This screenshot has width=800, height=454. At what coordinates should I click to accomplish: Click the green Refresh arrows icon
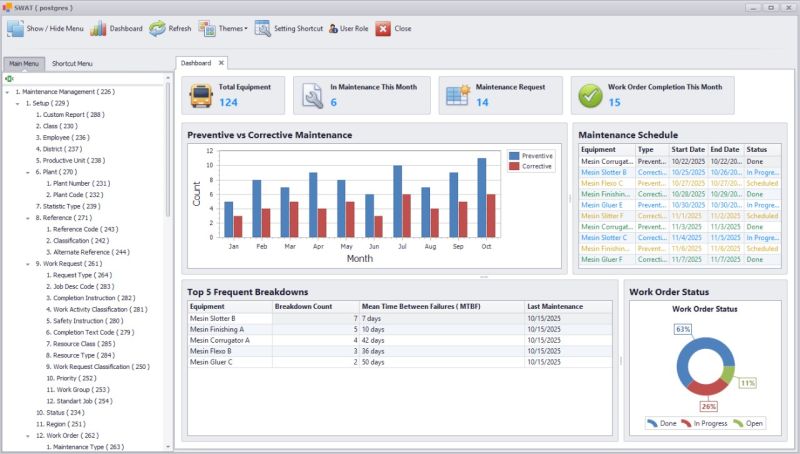pyautogui.click(x=157, y=29)
